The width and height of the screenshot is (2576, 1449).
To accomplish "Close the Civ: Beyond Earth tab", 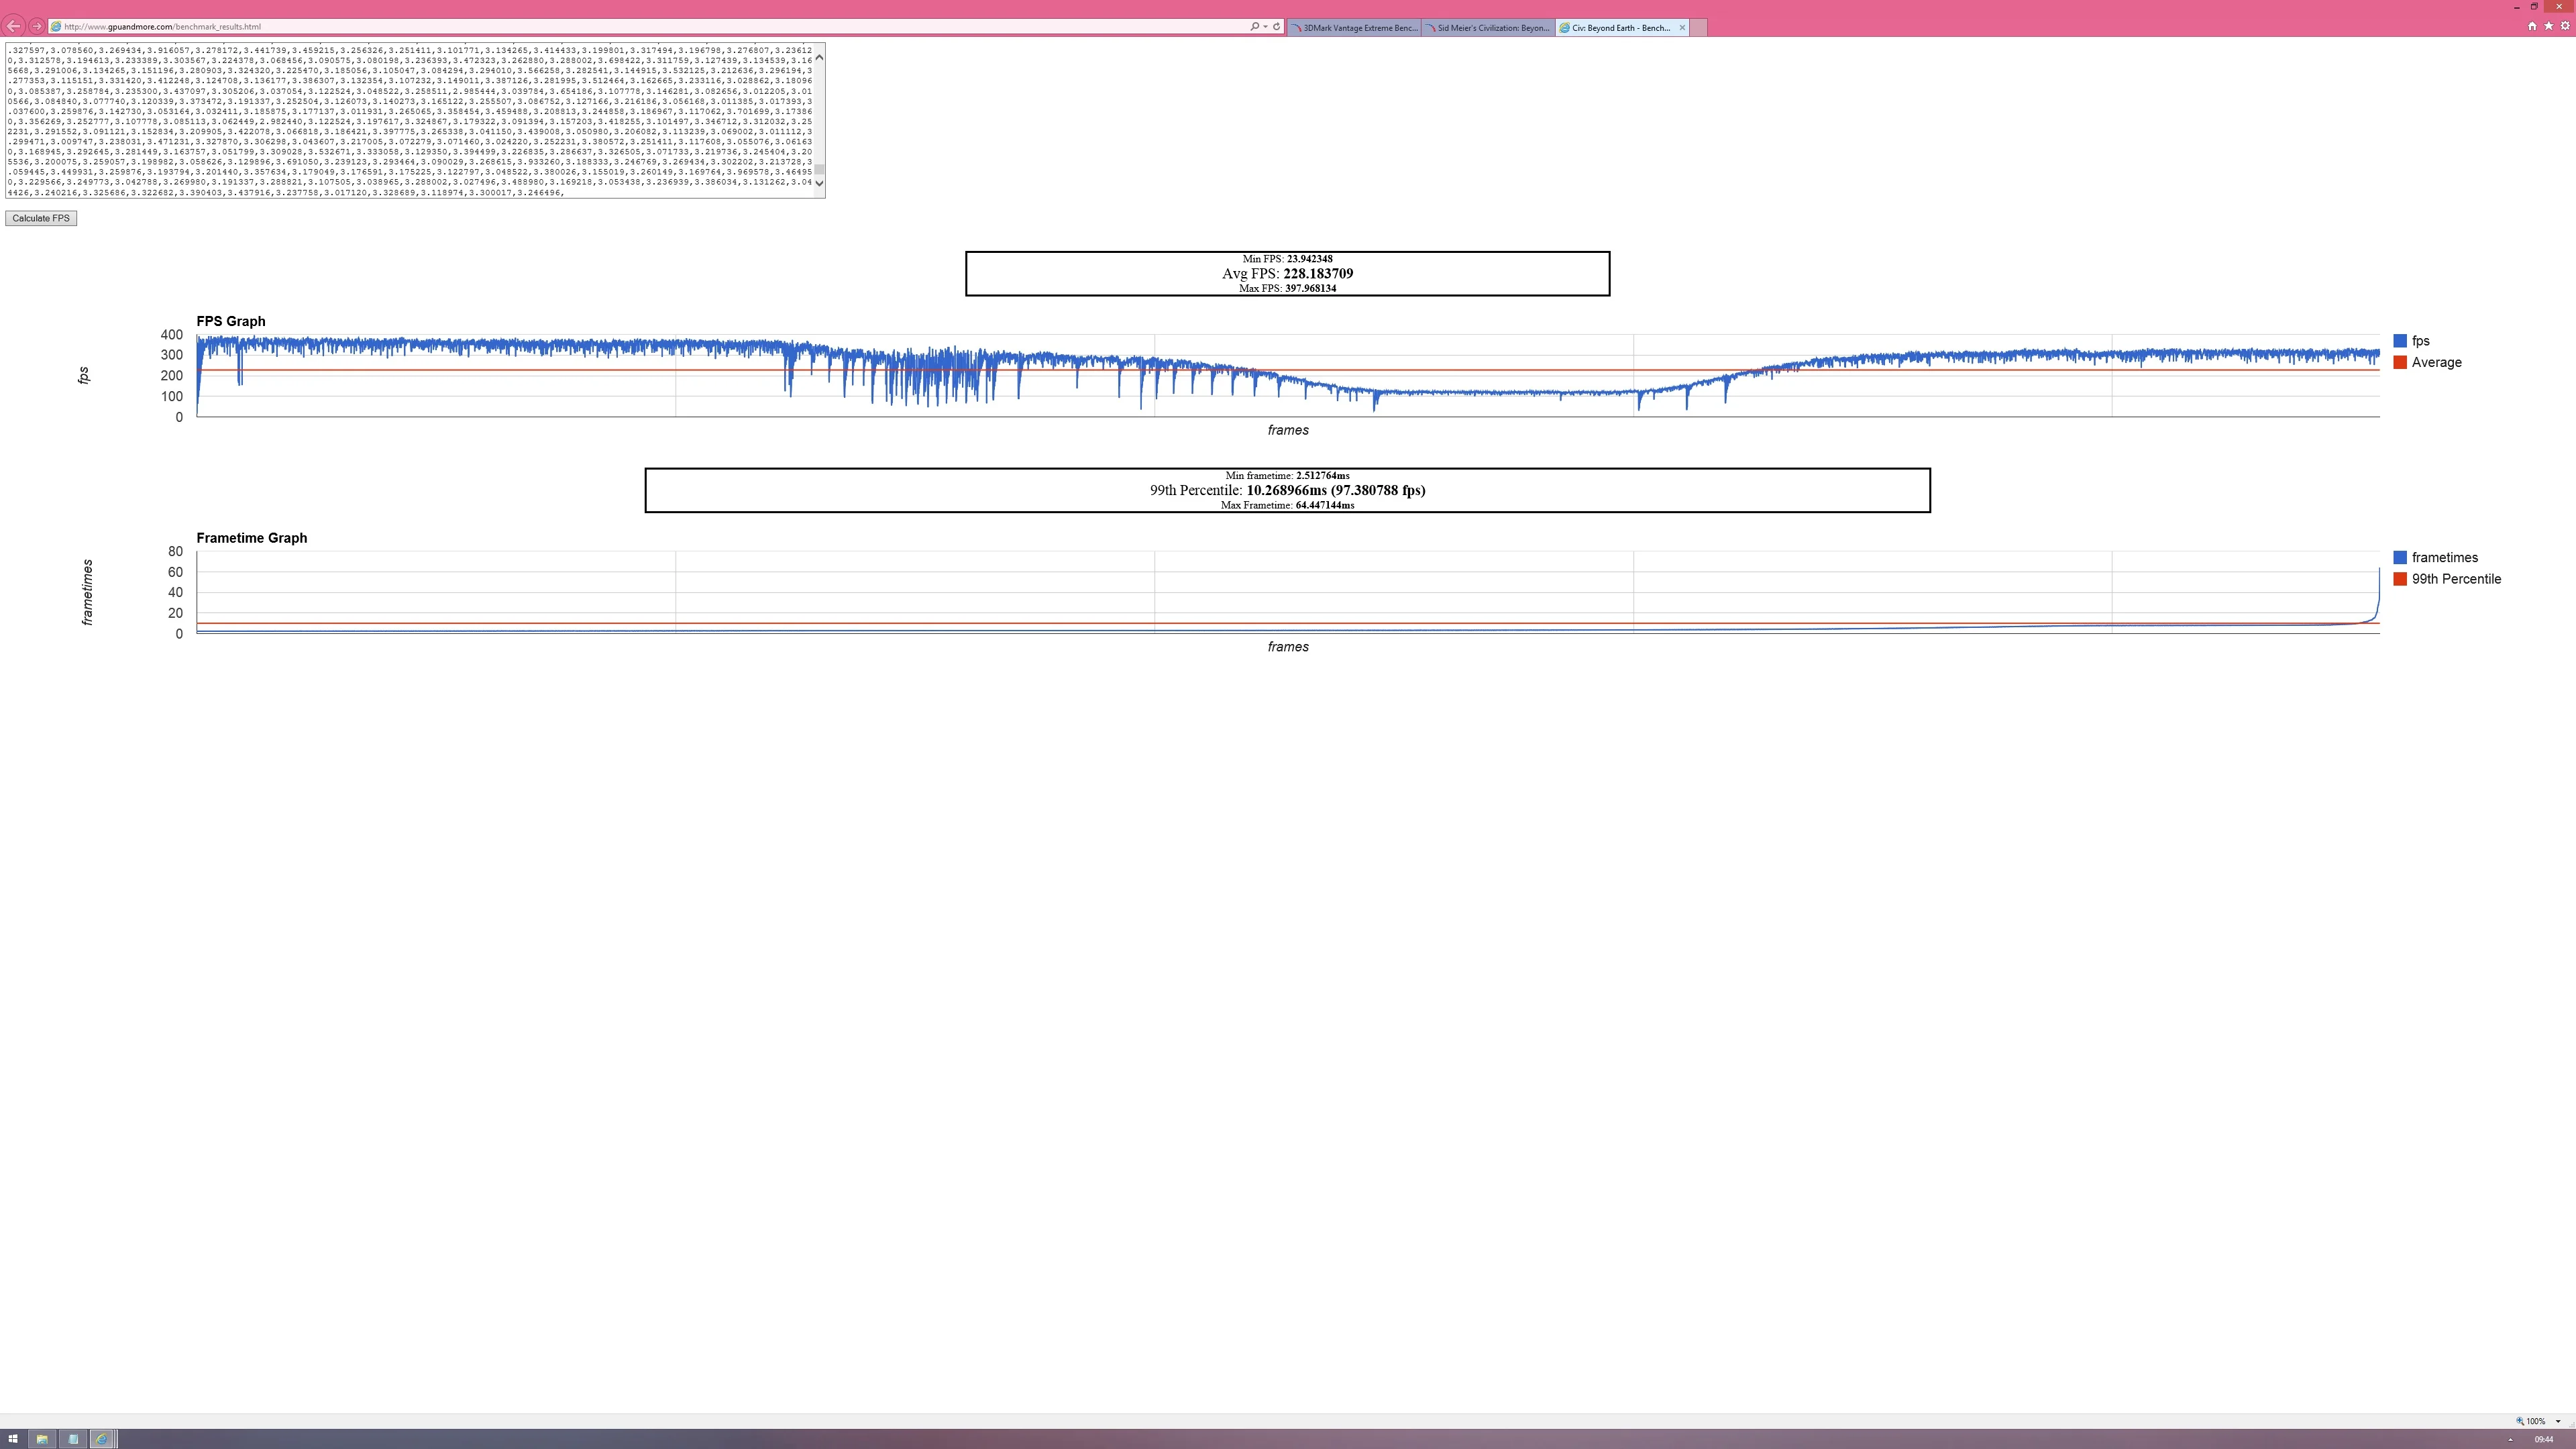I will pyautogui.click(x=1682, y=28).
